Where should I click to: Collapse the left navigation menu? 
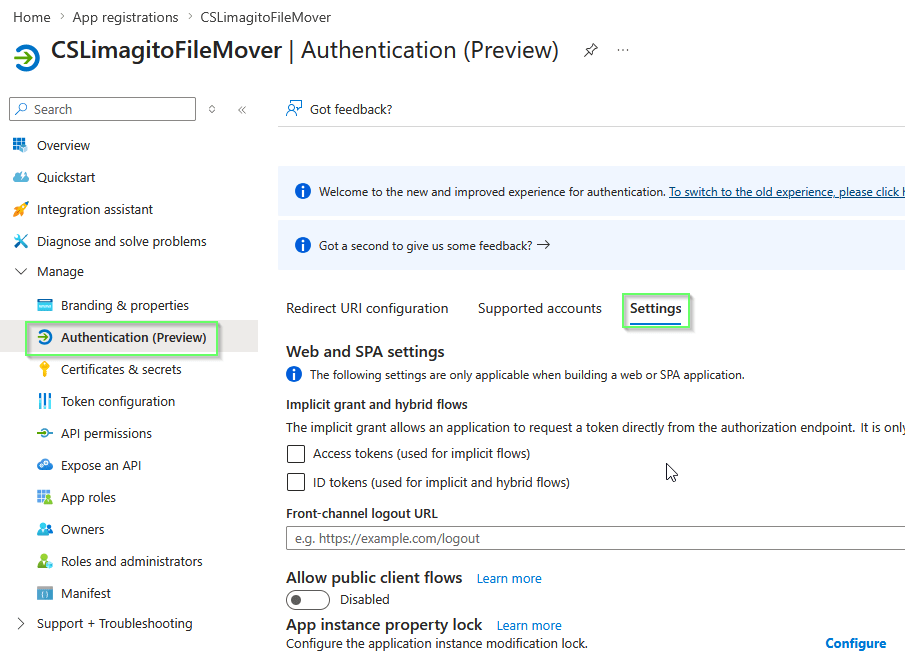242,109
